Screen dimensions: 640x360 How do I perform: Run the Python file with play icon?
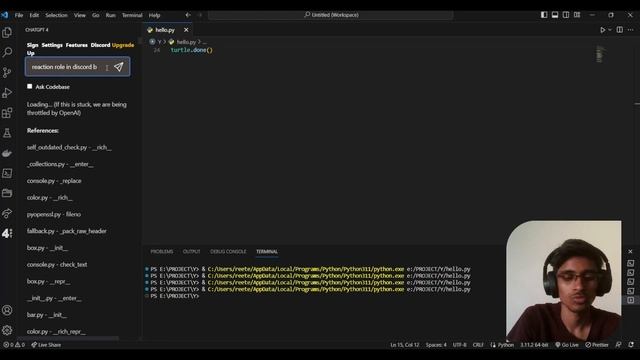coord(602,30)
